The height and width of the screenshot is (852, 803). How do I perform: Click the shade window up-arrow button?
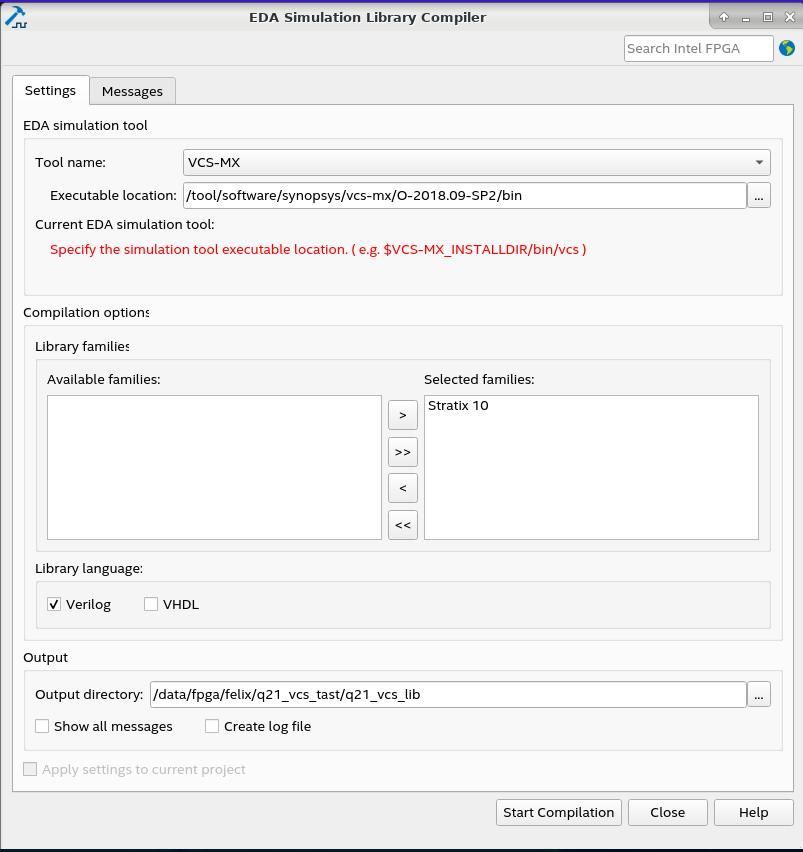(724, 17)
